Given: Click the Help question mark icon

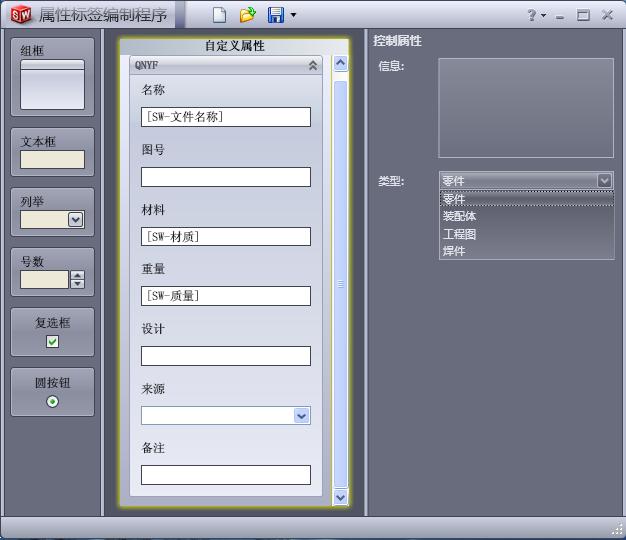Looking at the screenshot, I should tap(532, 15).
